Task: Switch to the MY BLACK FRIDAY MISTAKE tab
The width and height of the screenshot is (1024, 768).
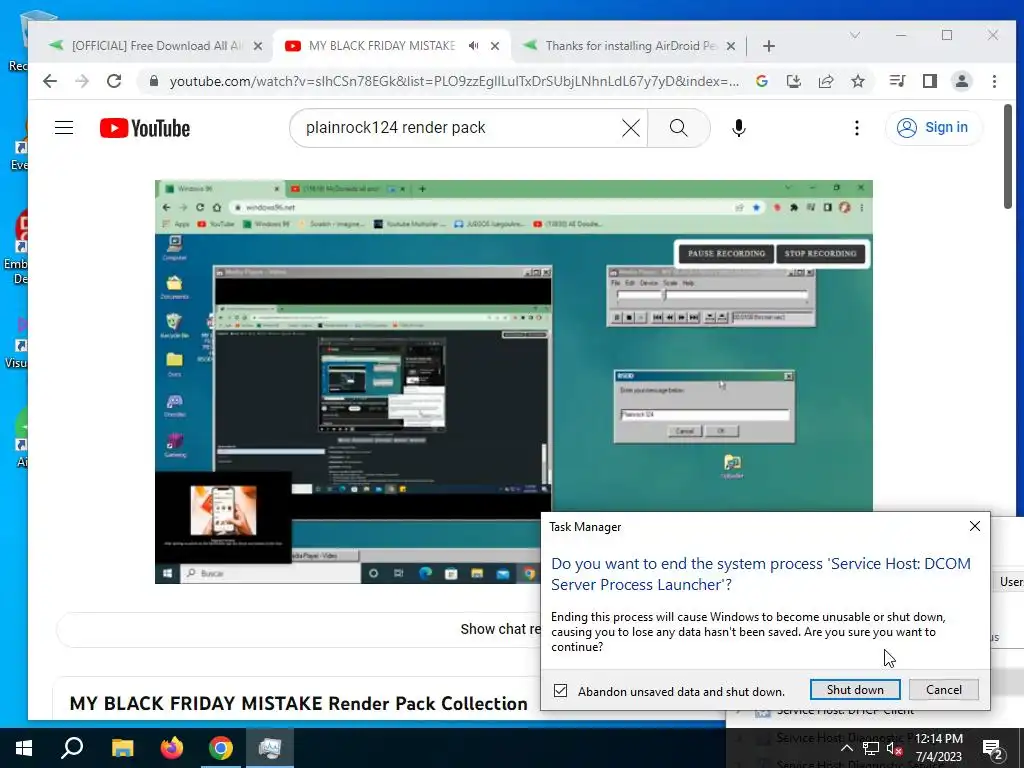Action: pyautogui.click(x=381, y=46)
